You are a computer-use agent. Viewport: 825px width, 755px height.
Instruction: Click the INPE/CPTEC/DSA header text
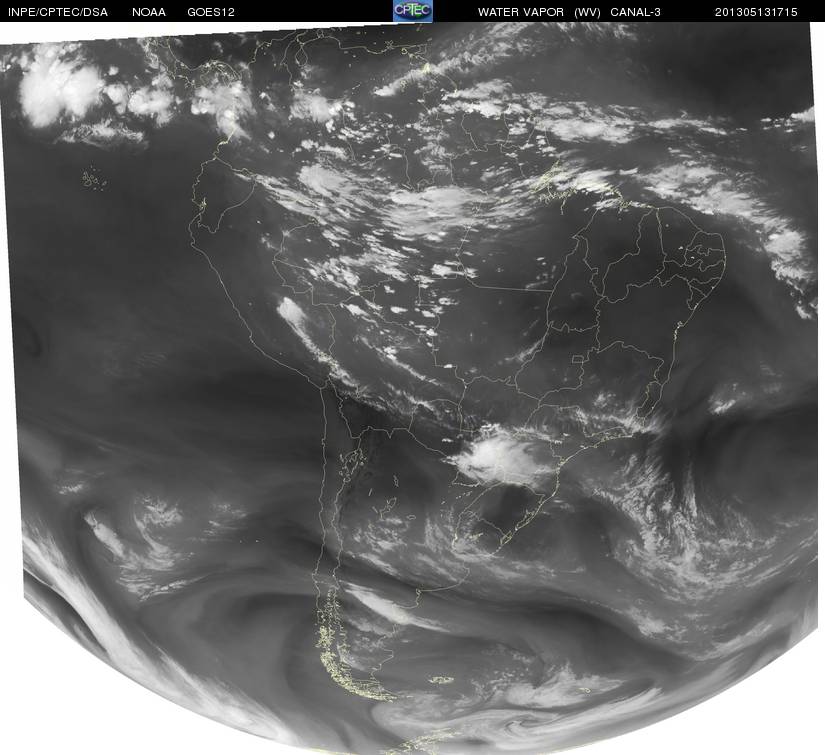(58, 12)
